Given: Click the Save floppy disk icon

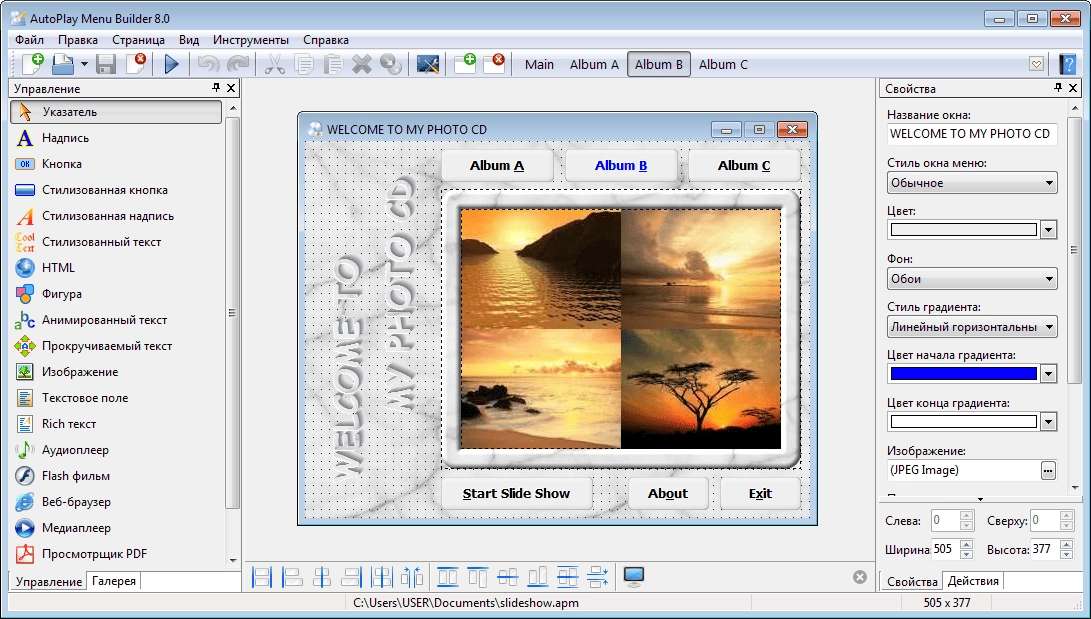Looking at the screenshot, I should (106, 65).
